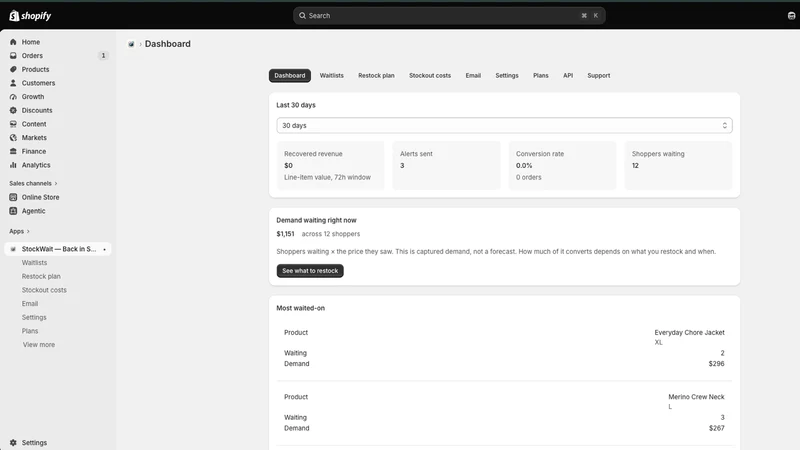Image resolution: width=800 pixels, height=450 pixels.
Task: Click Everyday Chore Jacket product name
Action: point(689,333)
